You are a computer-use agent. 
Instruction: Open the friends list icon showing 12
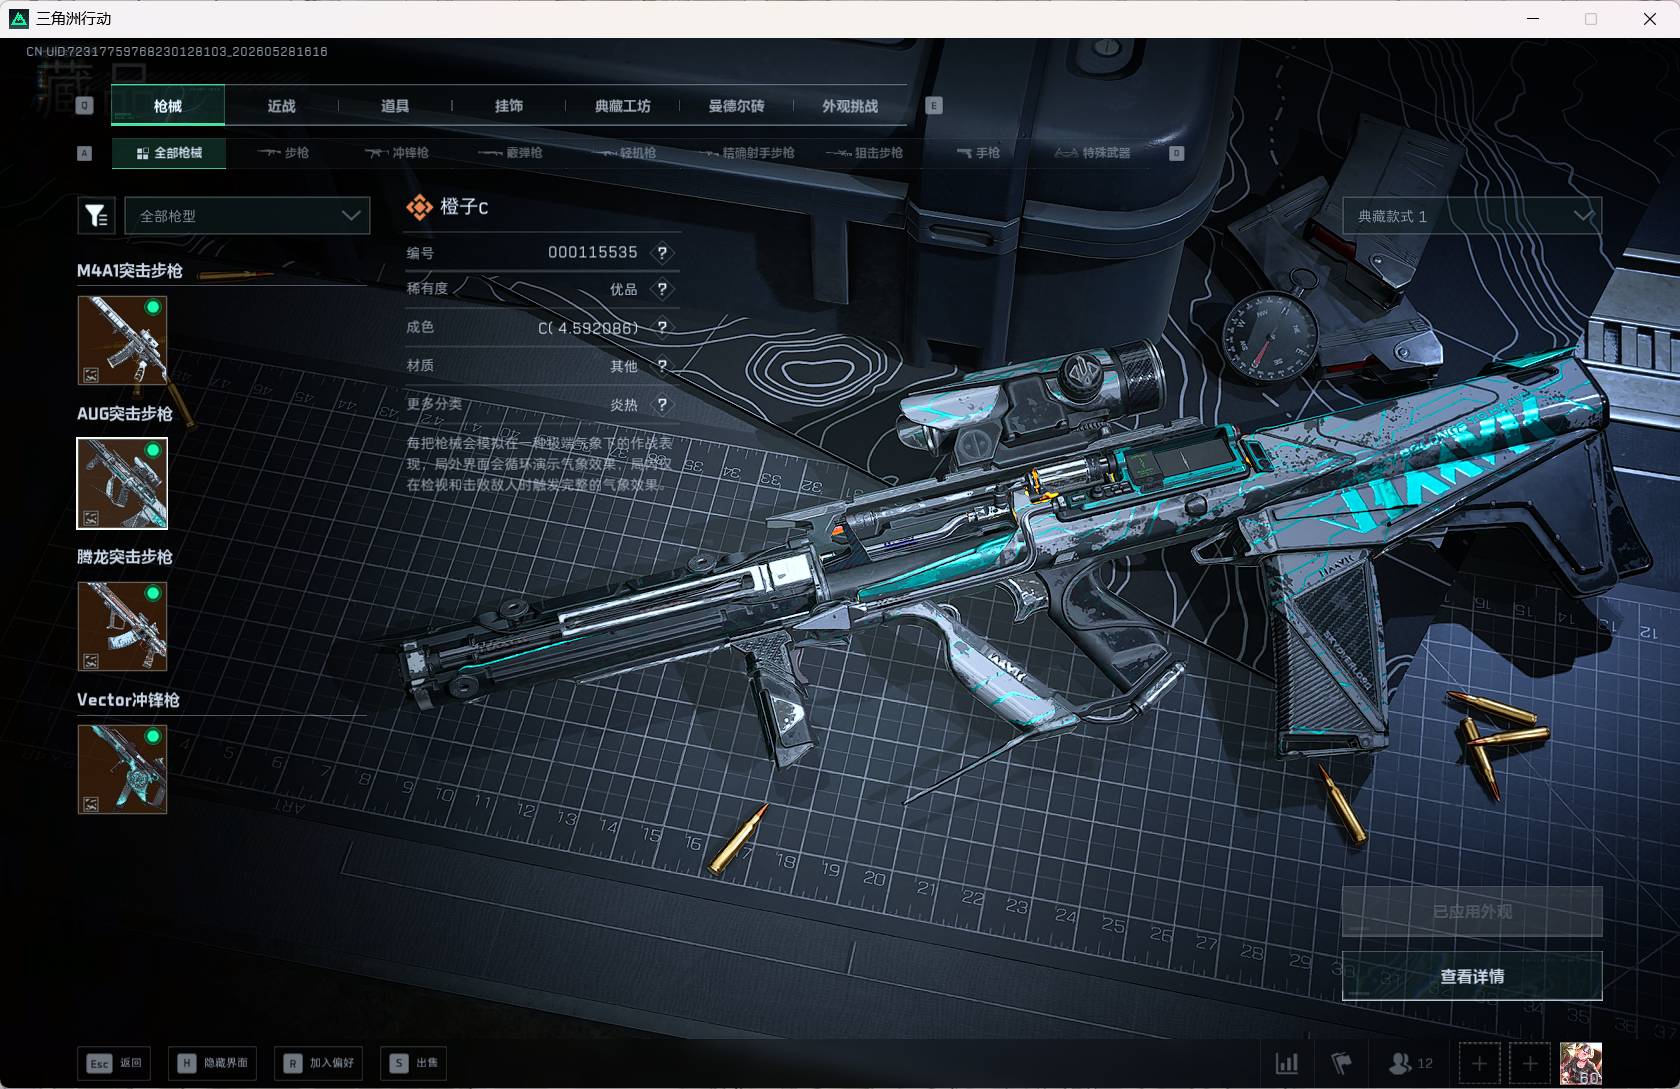click(x=1411, y=1063)
